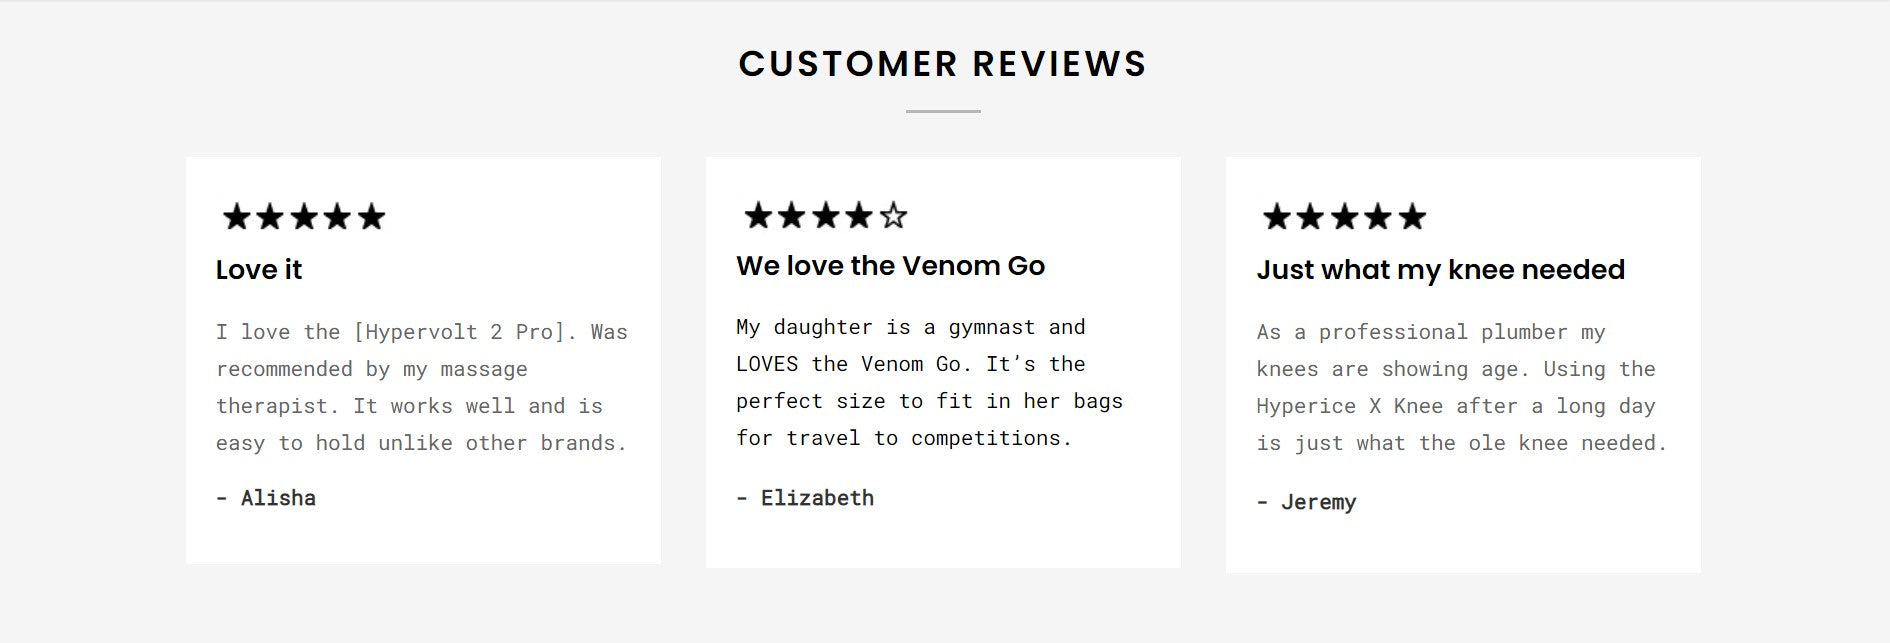Click the Hypervolt 2 Pro review text
Image resolution: width=1890 pixels, height=643 pixels.
[x=421, y=387]
